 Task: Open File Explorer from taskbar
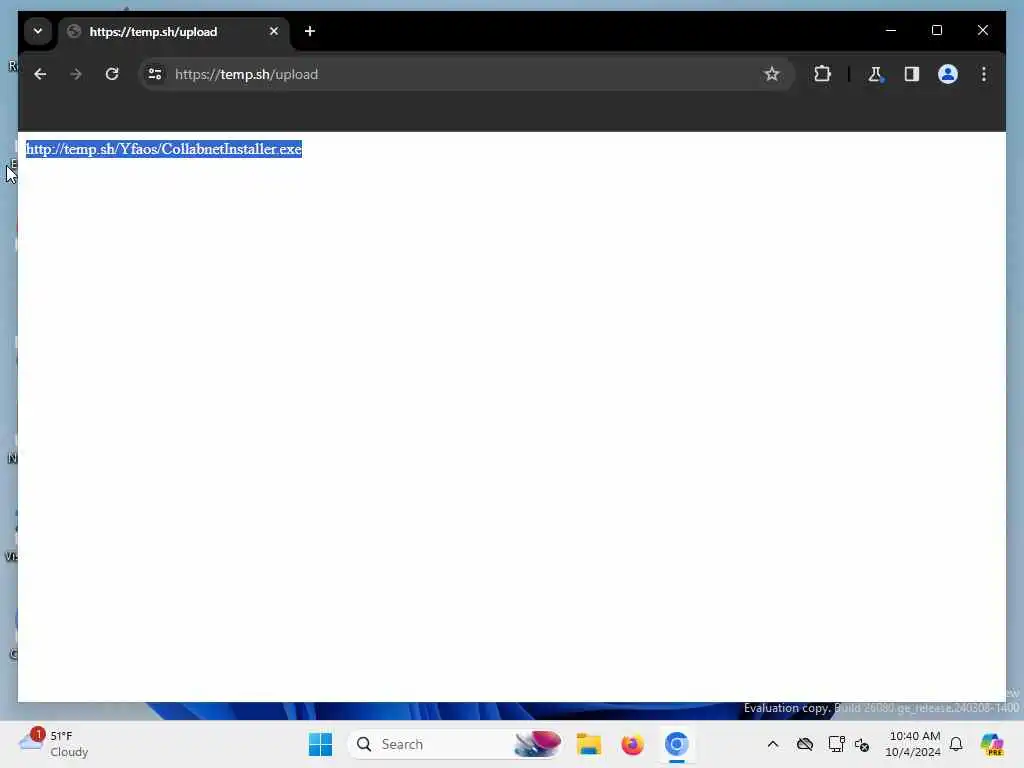[588, 744]
